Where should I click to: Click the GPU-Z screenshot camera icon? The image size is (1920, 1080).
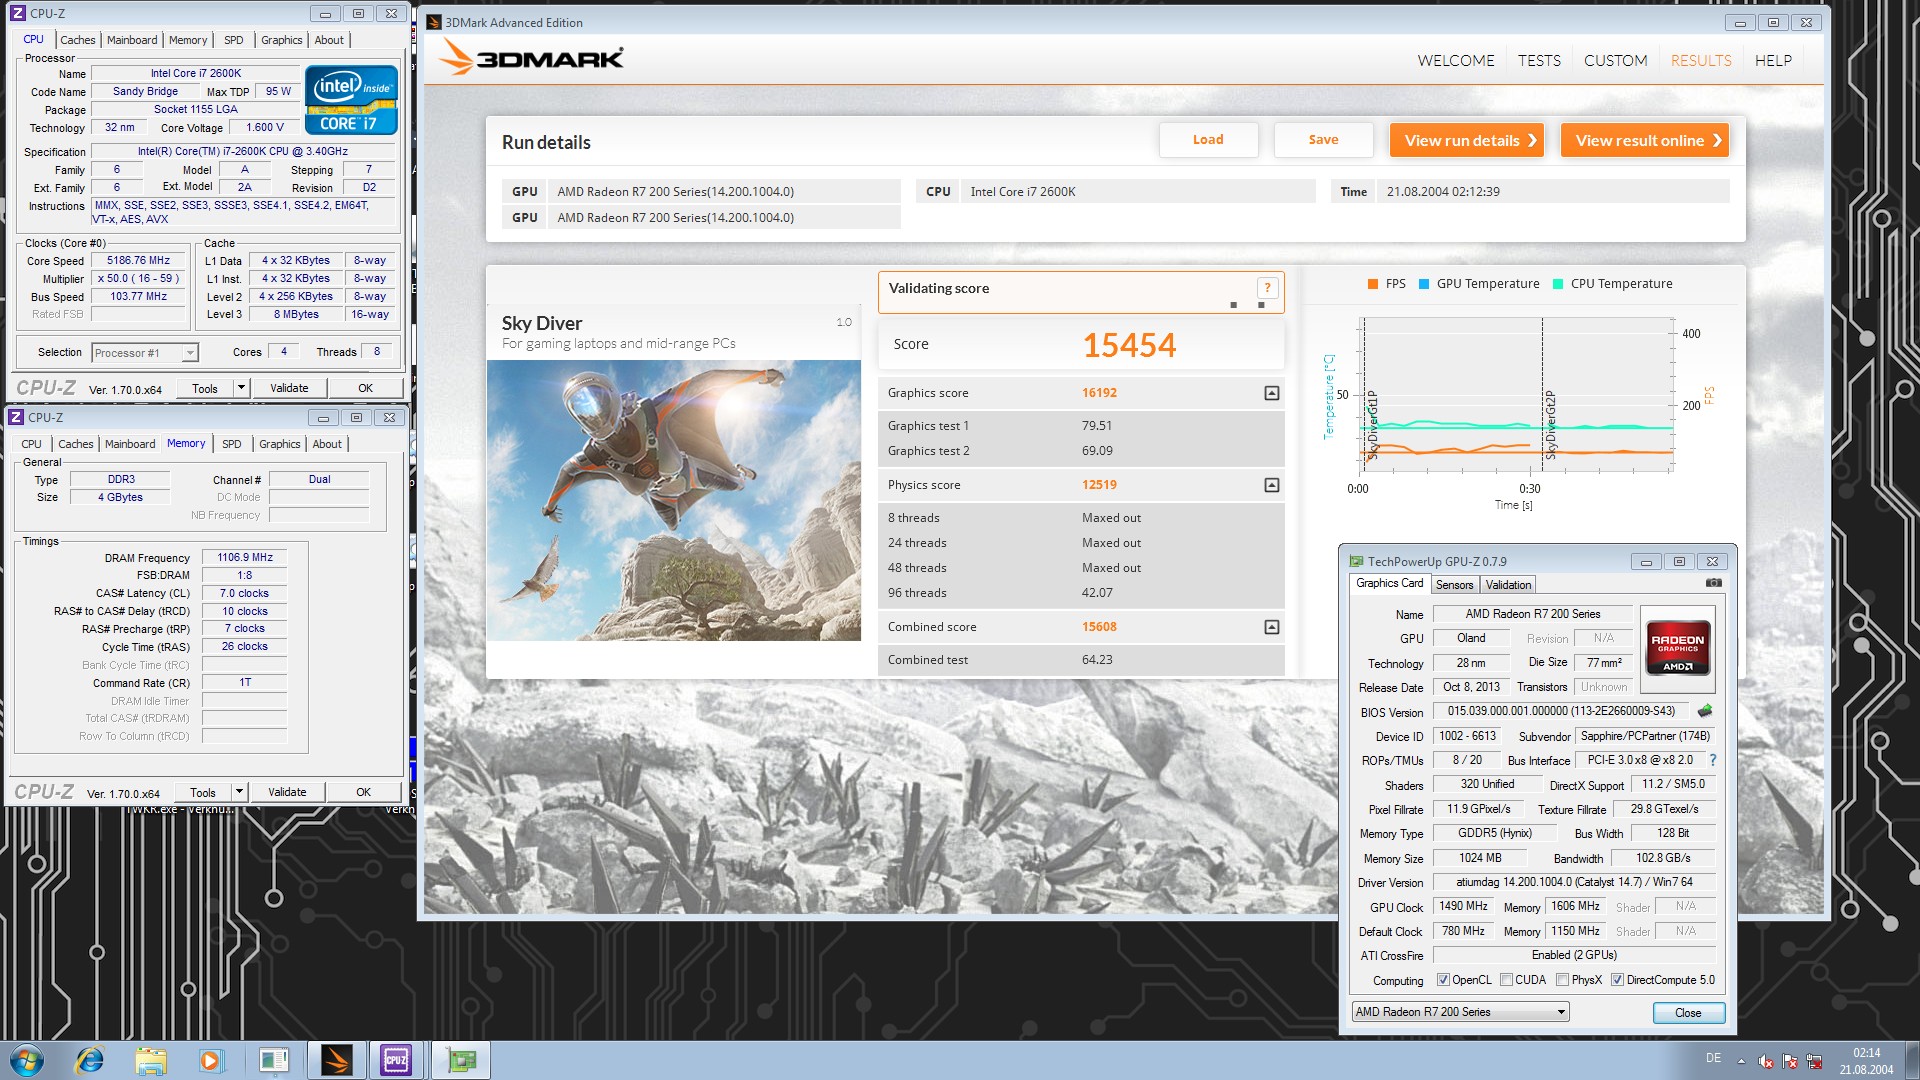click(x=1713, y=583)
